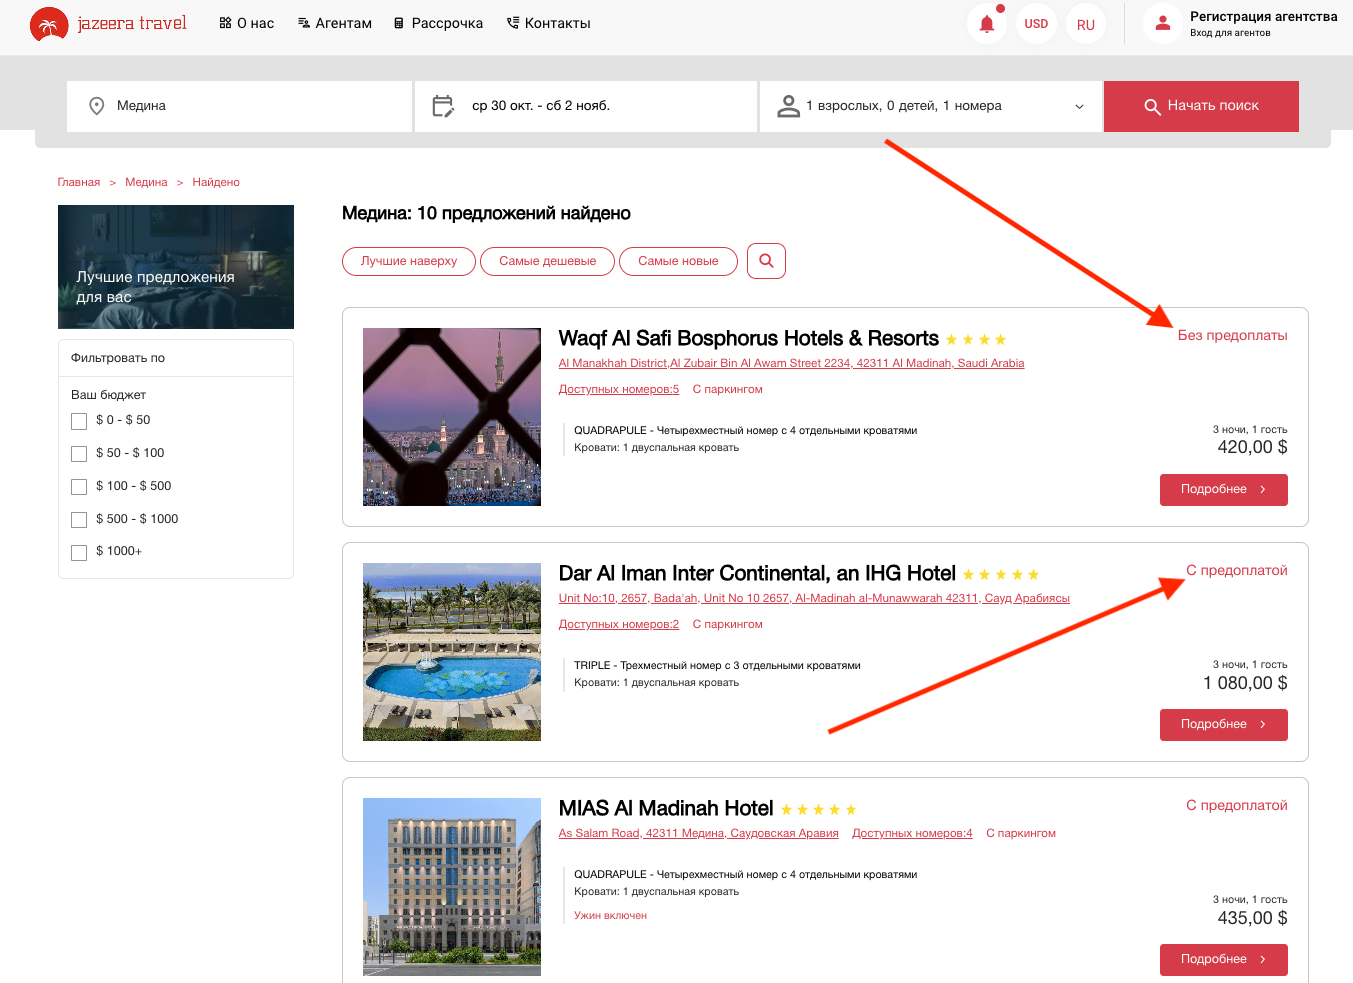Click the location pin icon in destination field
Screen dimensions: 1353x983
pyautogui.click(x=97, y=106)
